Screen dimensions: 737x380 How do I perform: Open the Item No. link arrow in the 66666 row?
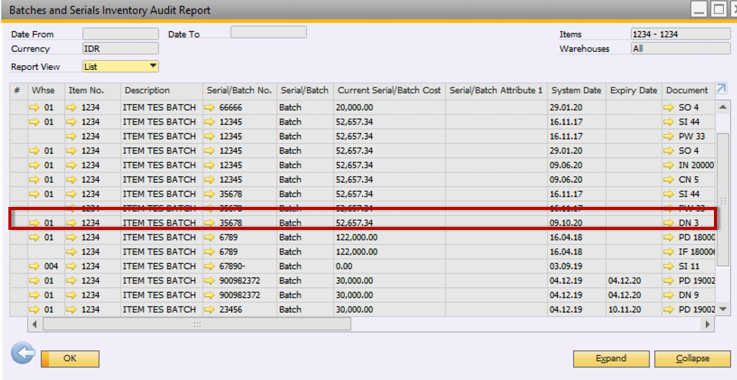[71, 108]
